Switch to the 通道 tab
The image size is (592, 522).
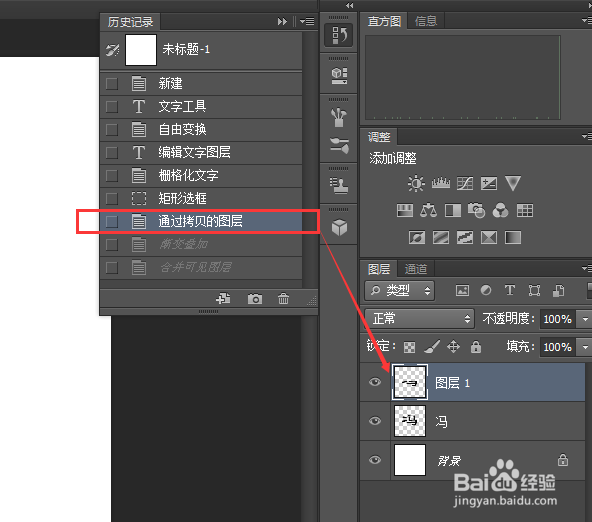tap(416, 269)
